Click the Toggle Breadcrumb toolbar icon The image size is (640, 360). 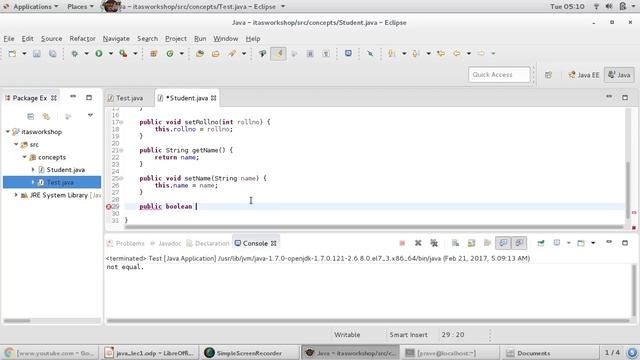(x=262, y=53)
